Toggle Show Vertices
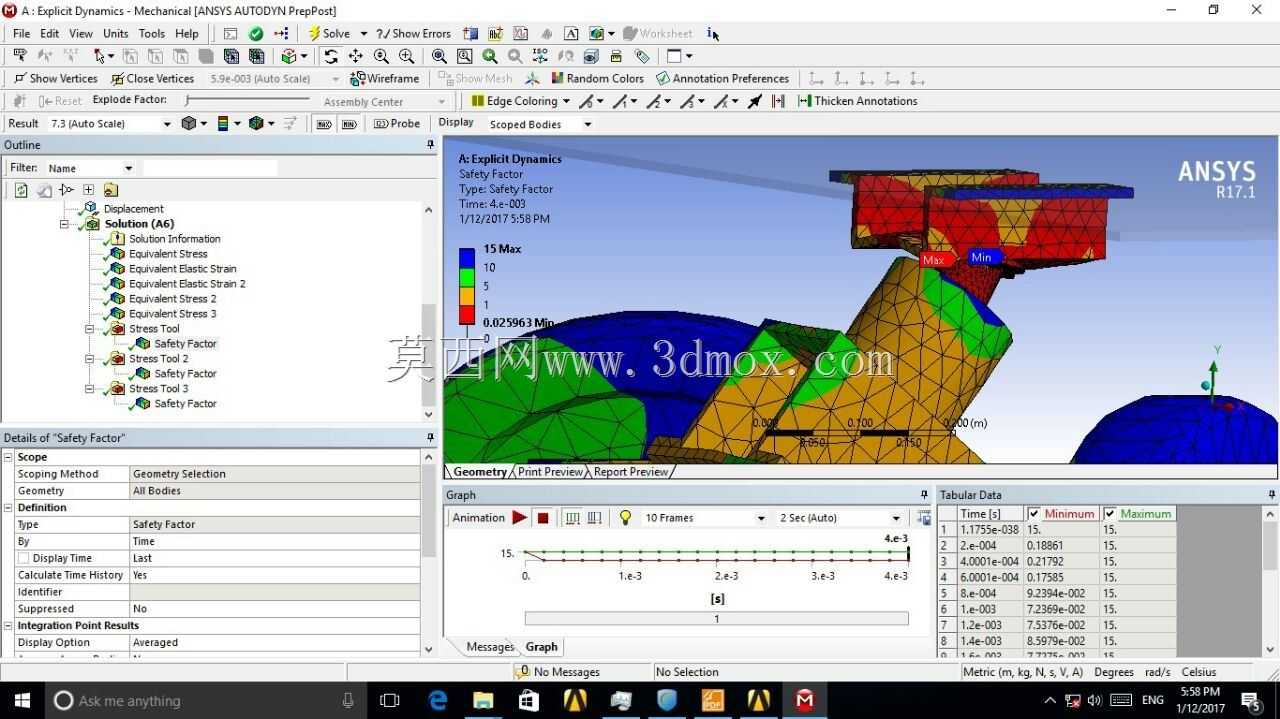This screenshot has width=1280, height=719. tap(56, 78)
